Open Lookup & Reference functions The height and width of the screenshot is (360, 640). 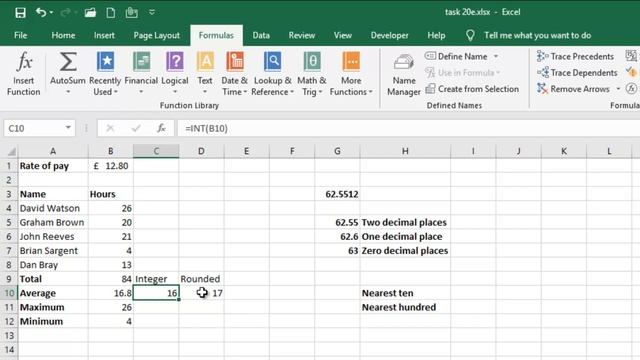[272, 74]
